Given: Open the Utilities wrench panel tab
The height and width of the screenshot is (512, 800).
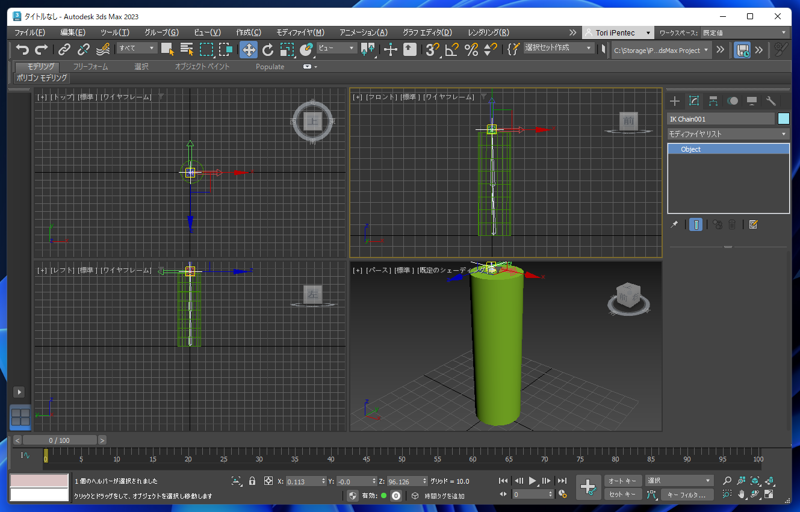Looking at the screenshot, I should pos(771,101).
